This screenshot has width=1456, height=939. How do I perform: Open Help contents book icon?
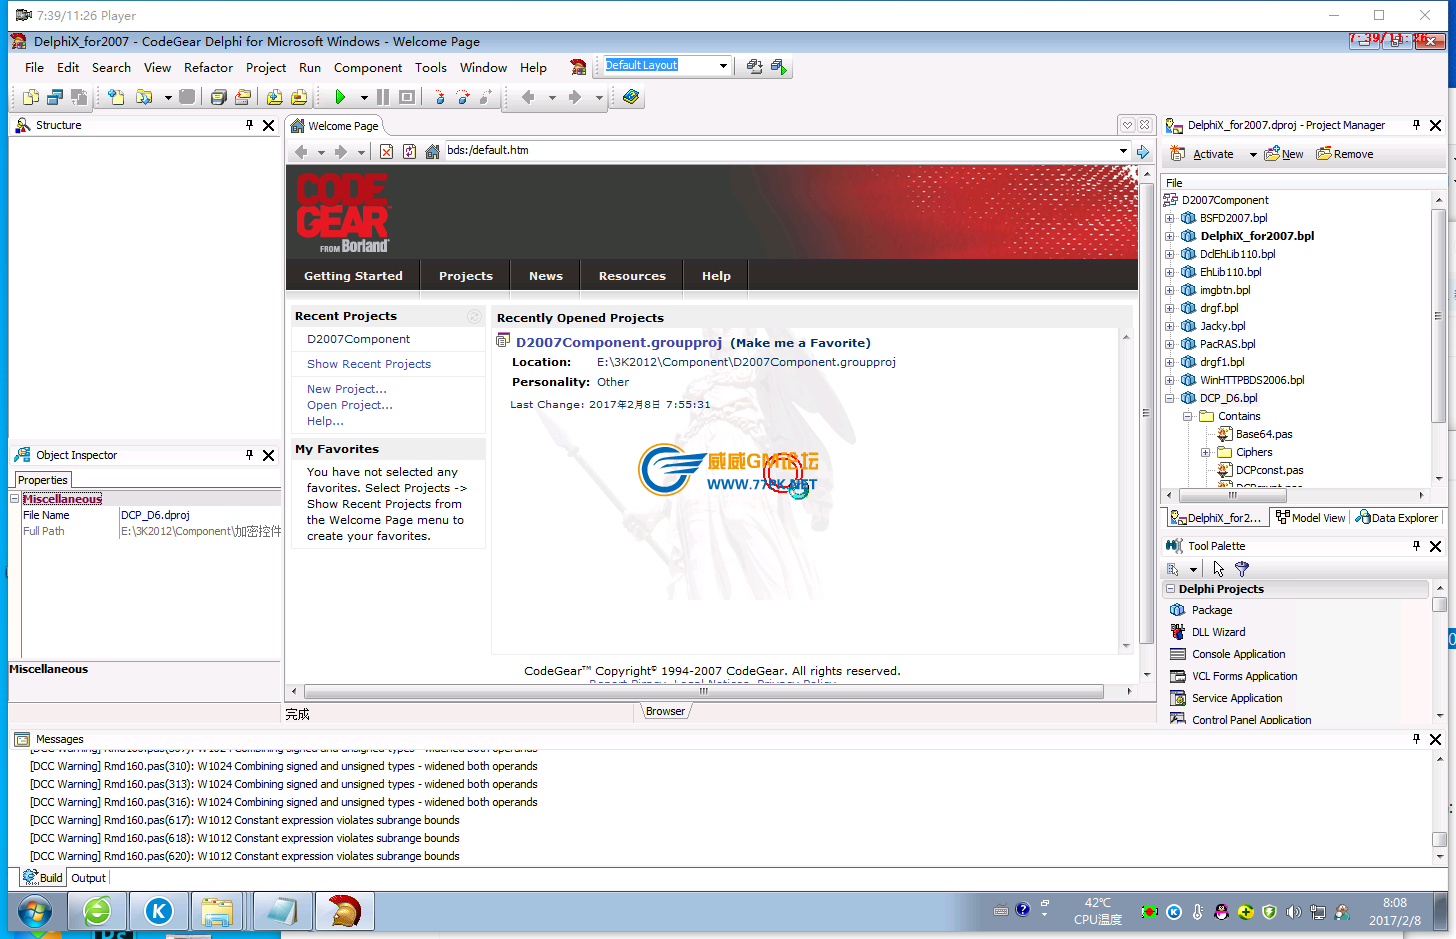pos(630,97)
